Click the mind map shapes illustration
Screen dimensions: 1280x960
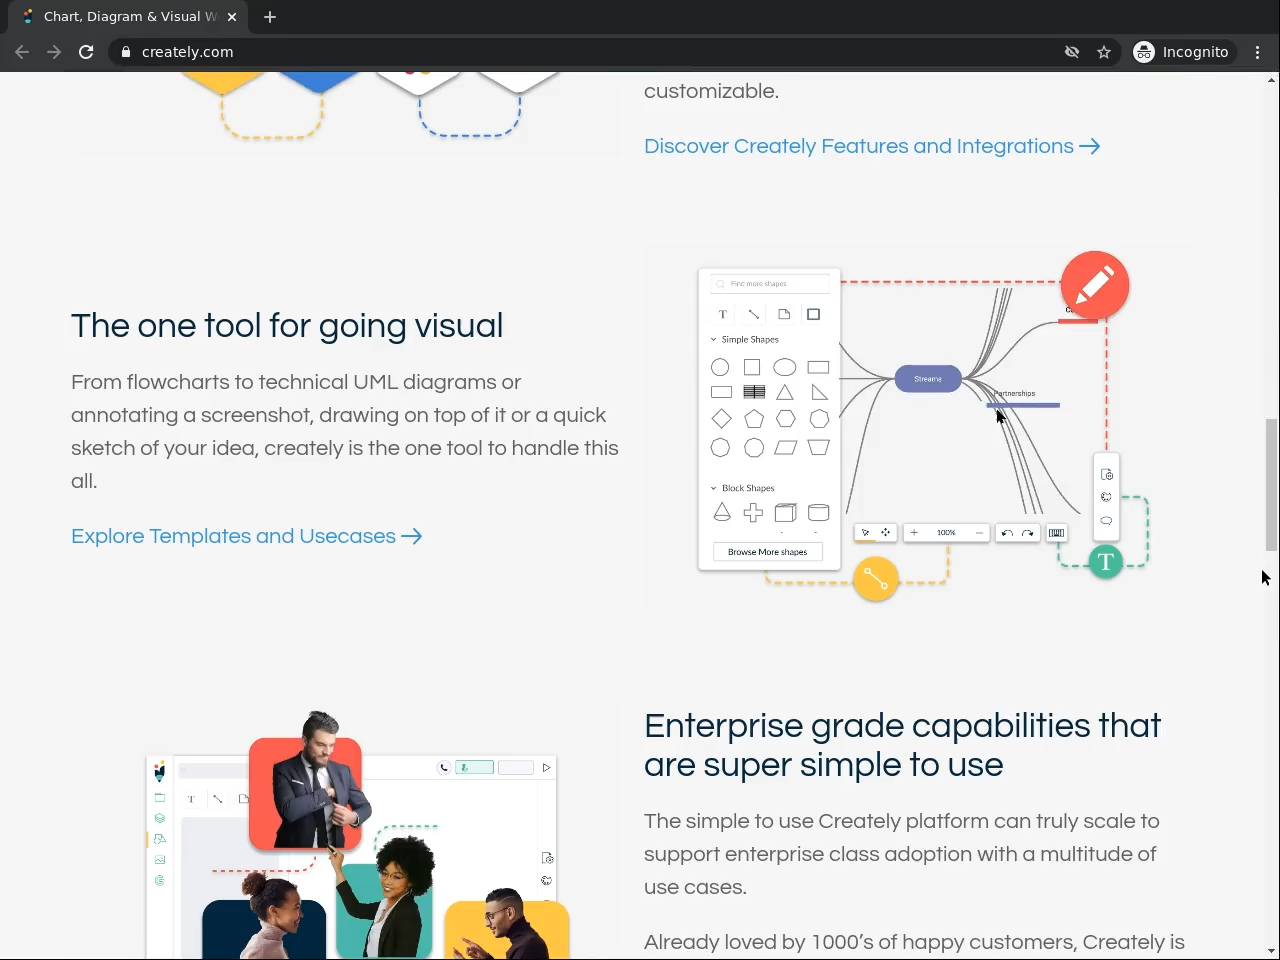pyautogui.click(x=918, y=426)
